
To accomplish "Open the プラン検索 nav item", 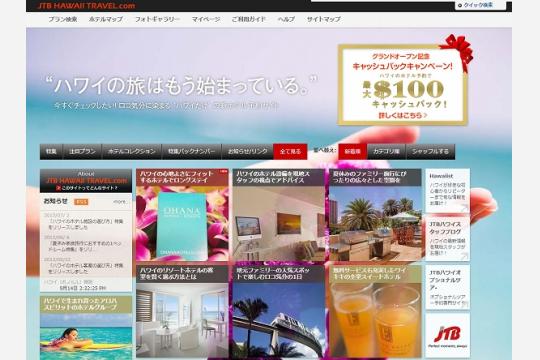I will pos(63,19).
